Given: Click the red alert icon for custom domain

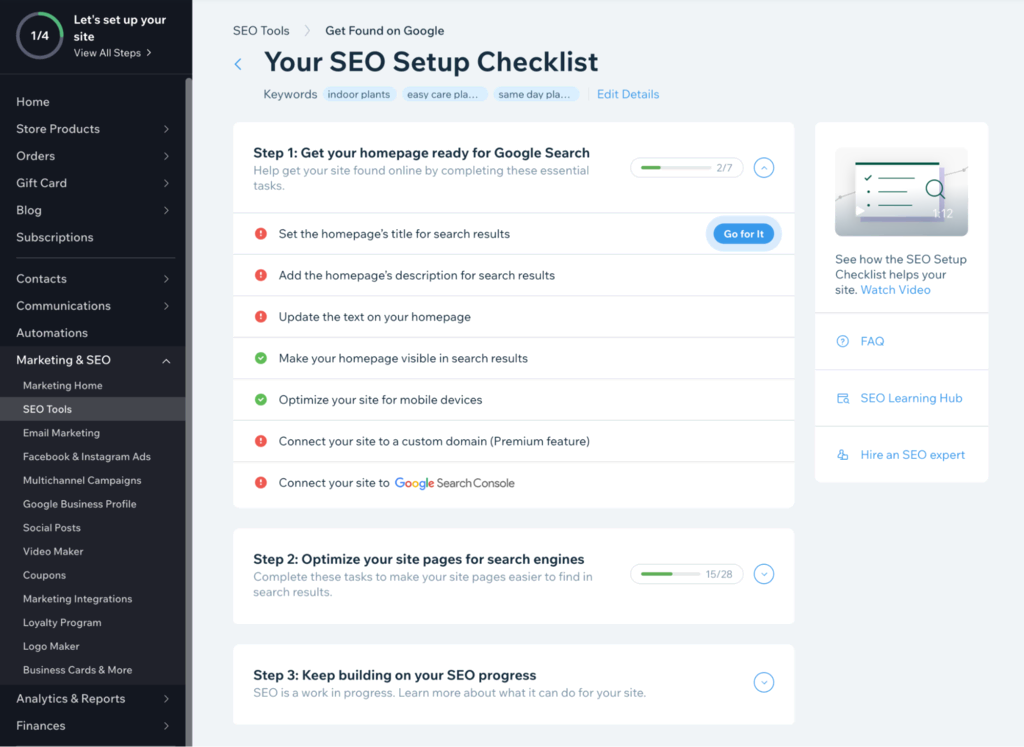Looking at the screenshot, I should (261, 441).
